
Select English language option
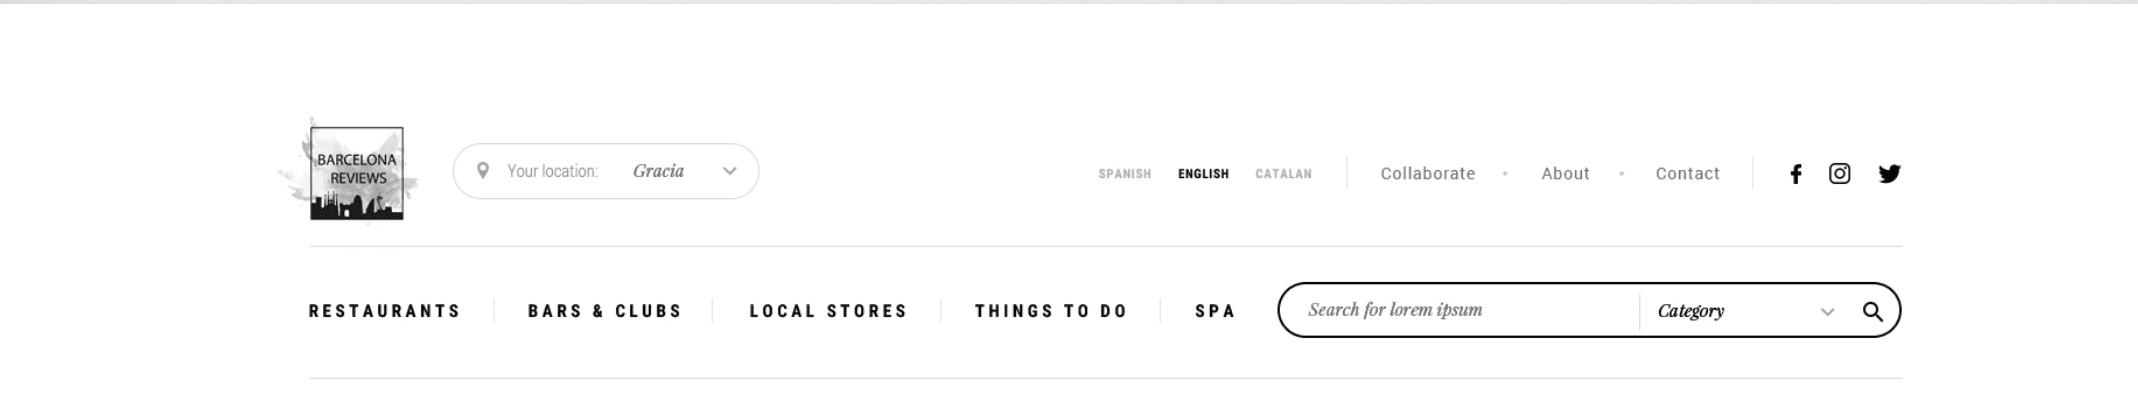tap(1203, 174)
